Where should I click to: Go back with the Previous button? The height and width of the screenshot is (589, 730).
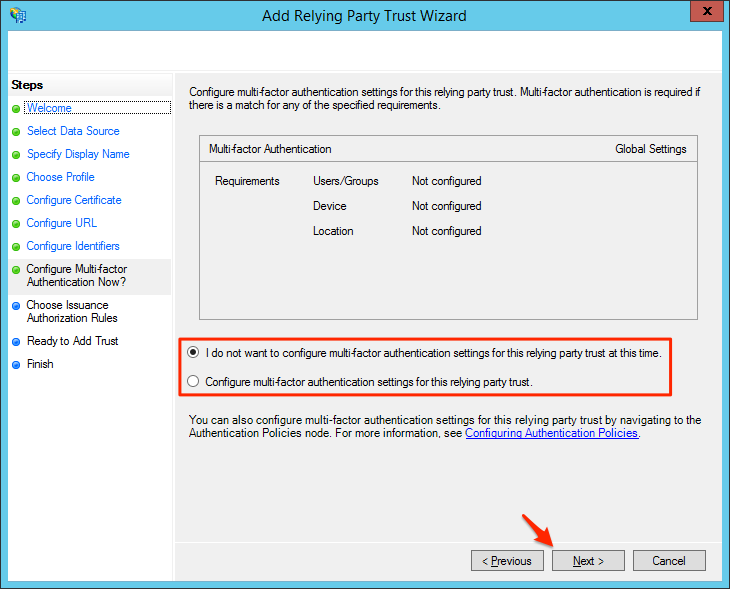[x=507, y=561]
